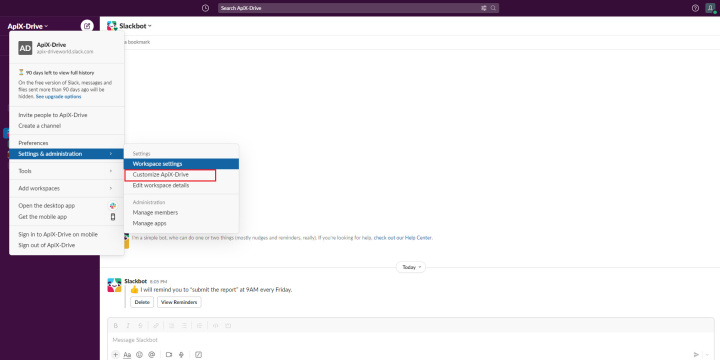Record audio clip microphone icon
The height and width of the screenshot is (360, 720).
181,354
